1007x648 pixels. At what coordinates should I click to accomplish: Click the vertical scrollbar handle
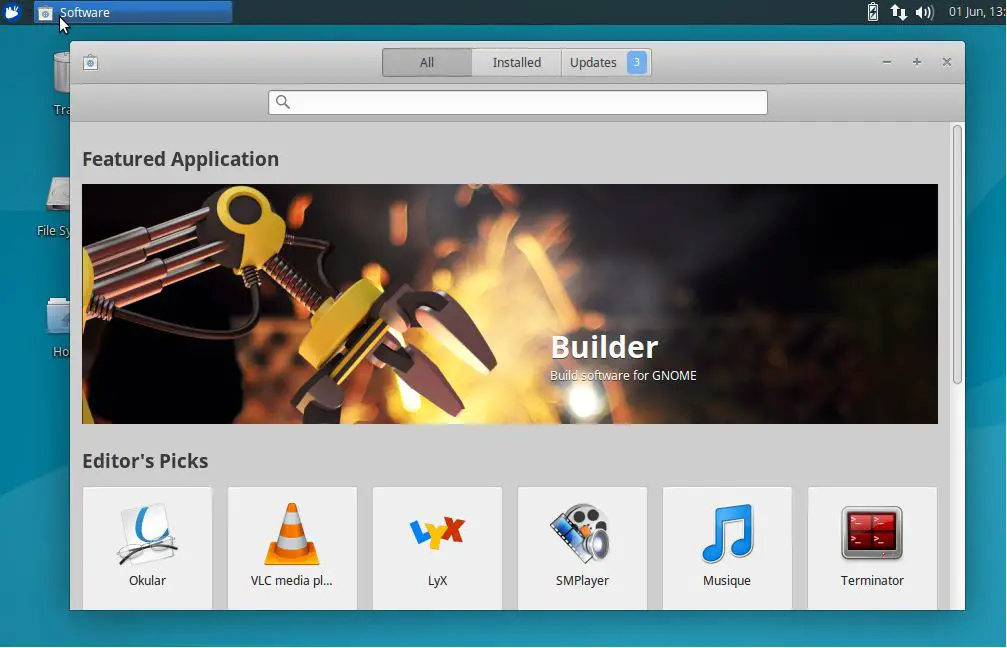tap(958, 255)
